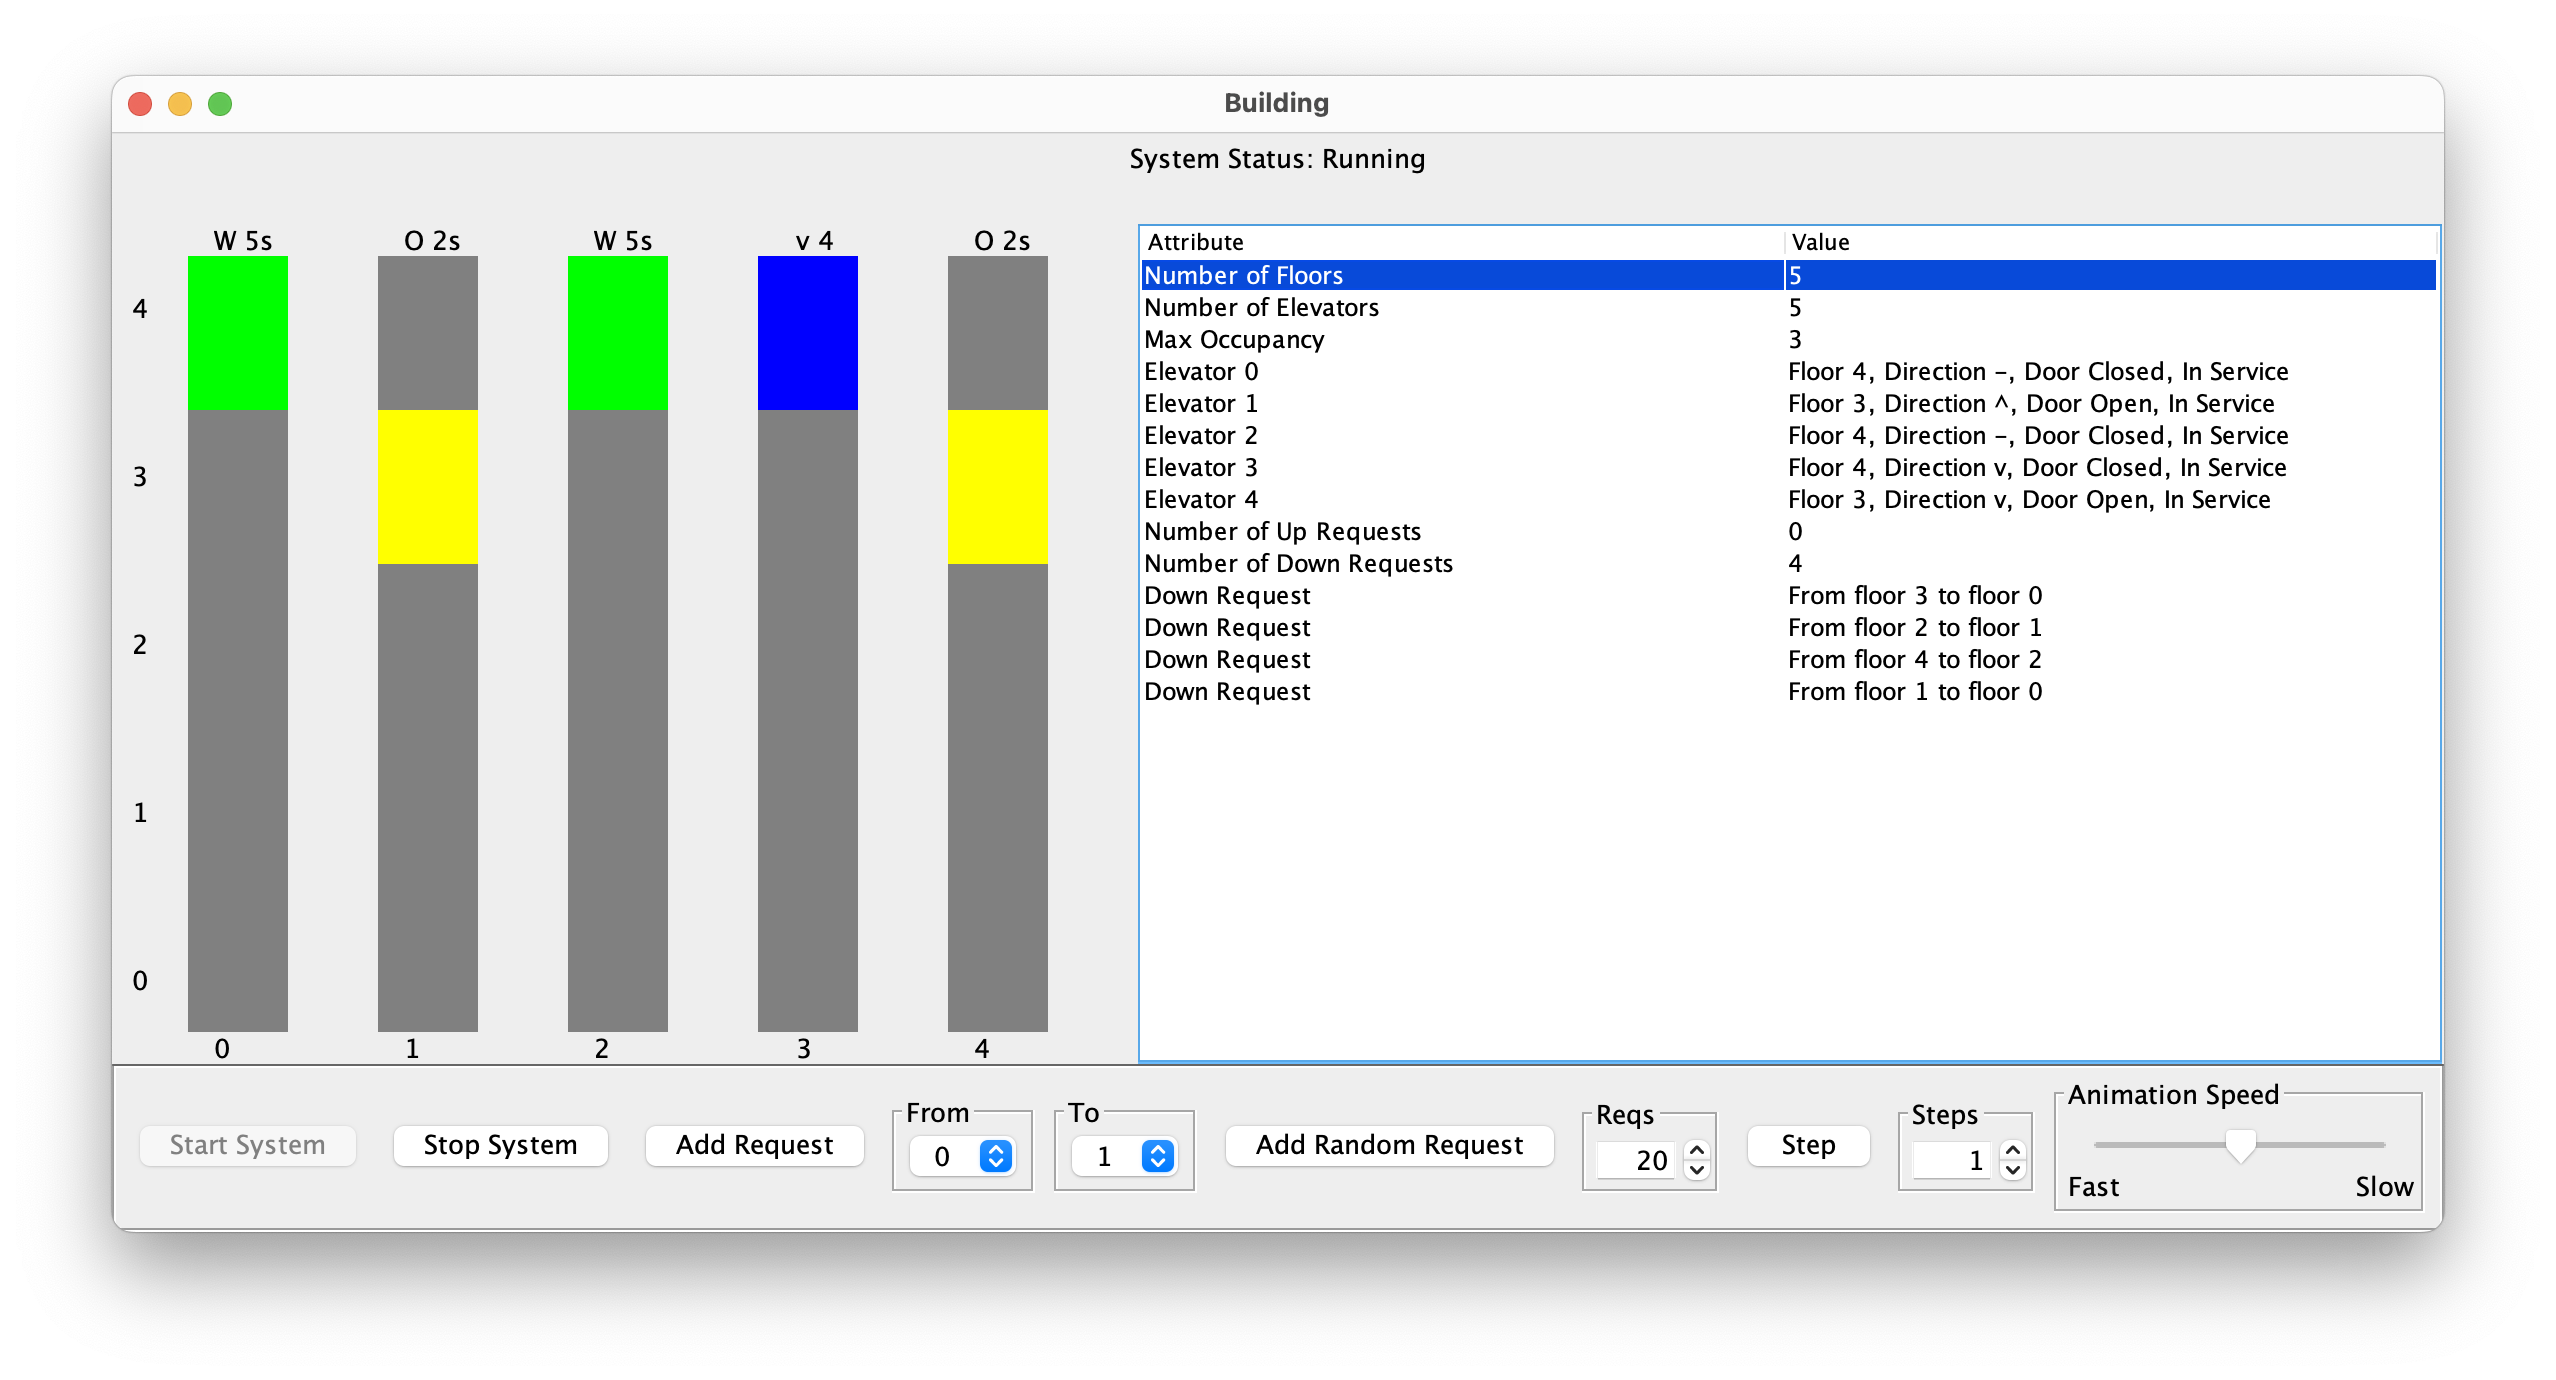Click the blue elevator 3 car
Viewport: 2556px width, 1380px height.
click(807, 333)
